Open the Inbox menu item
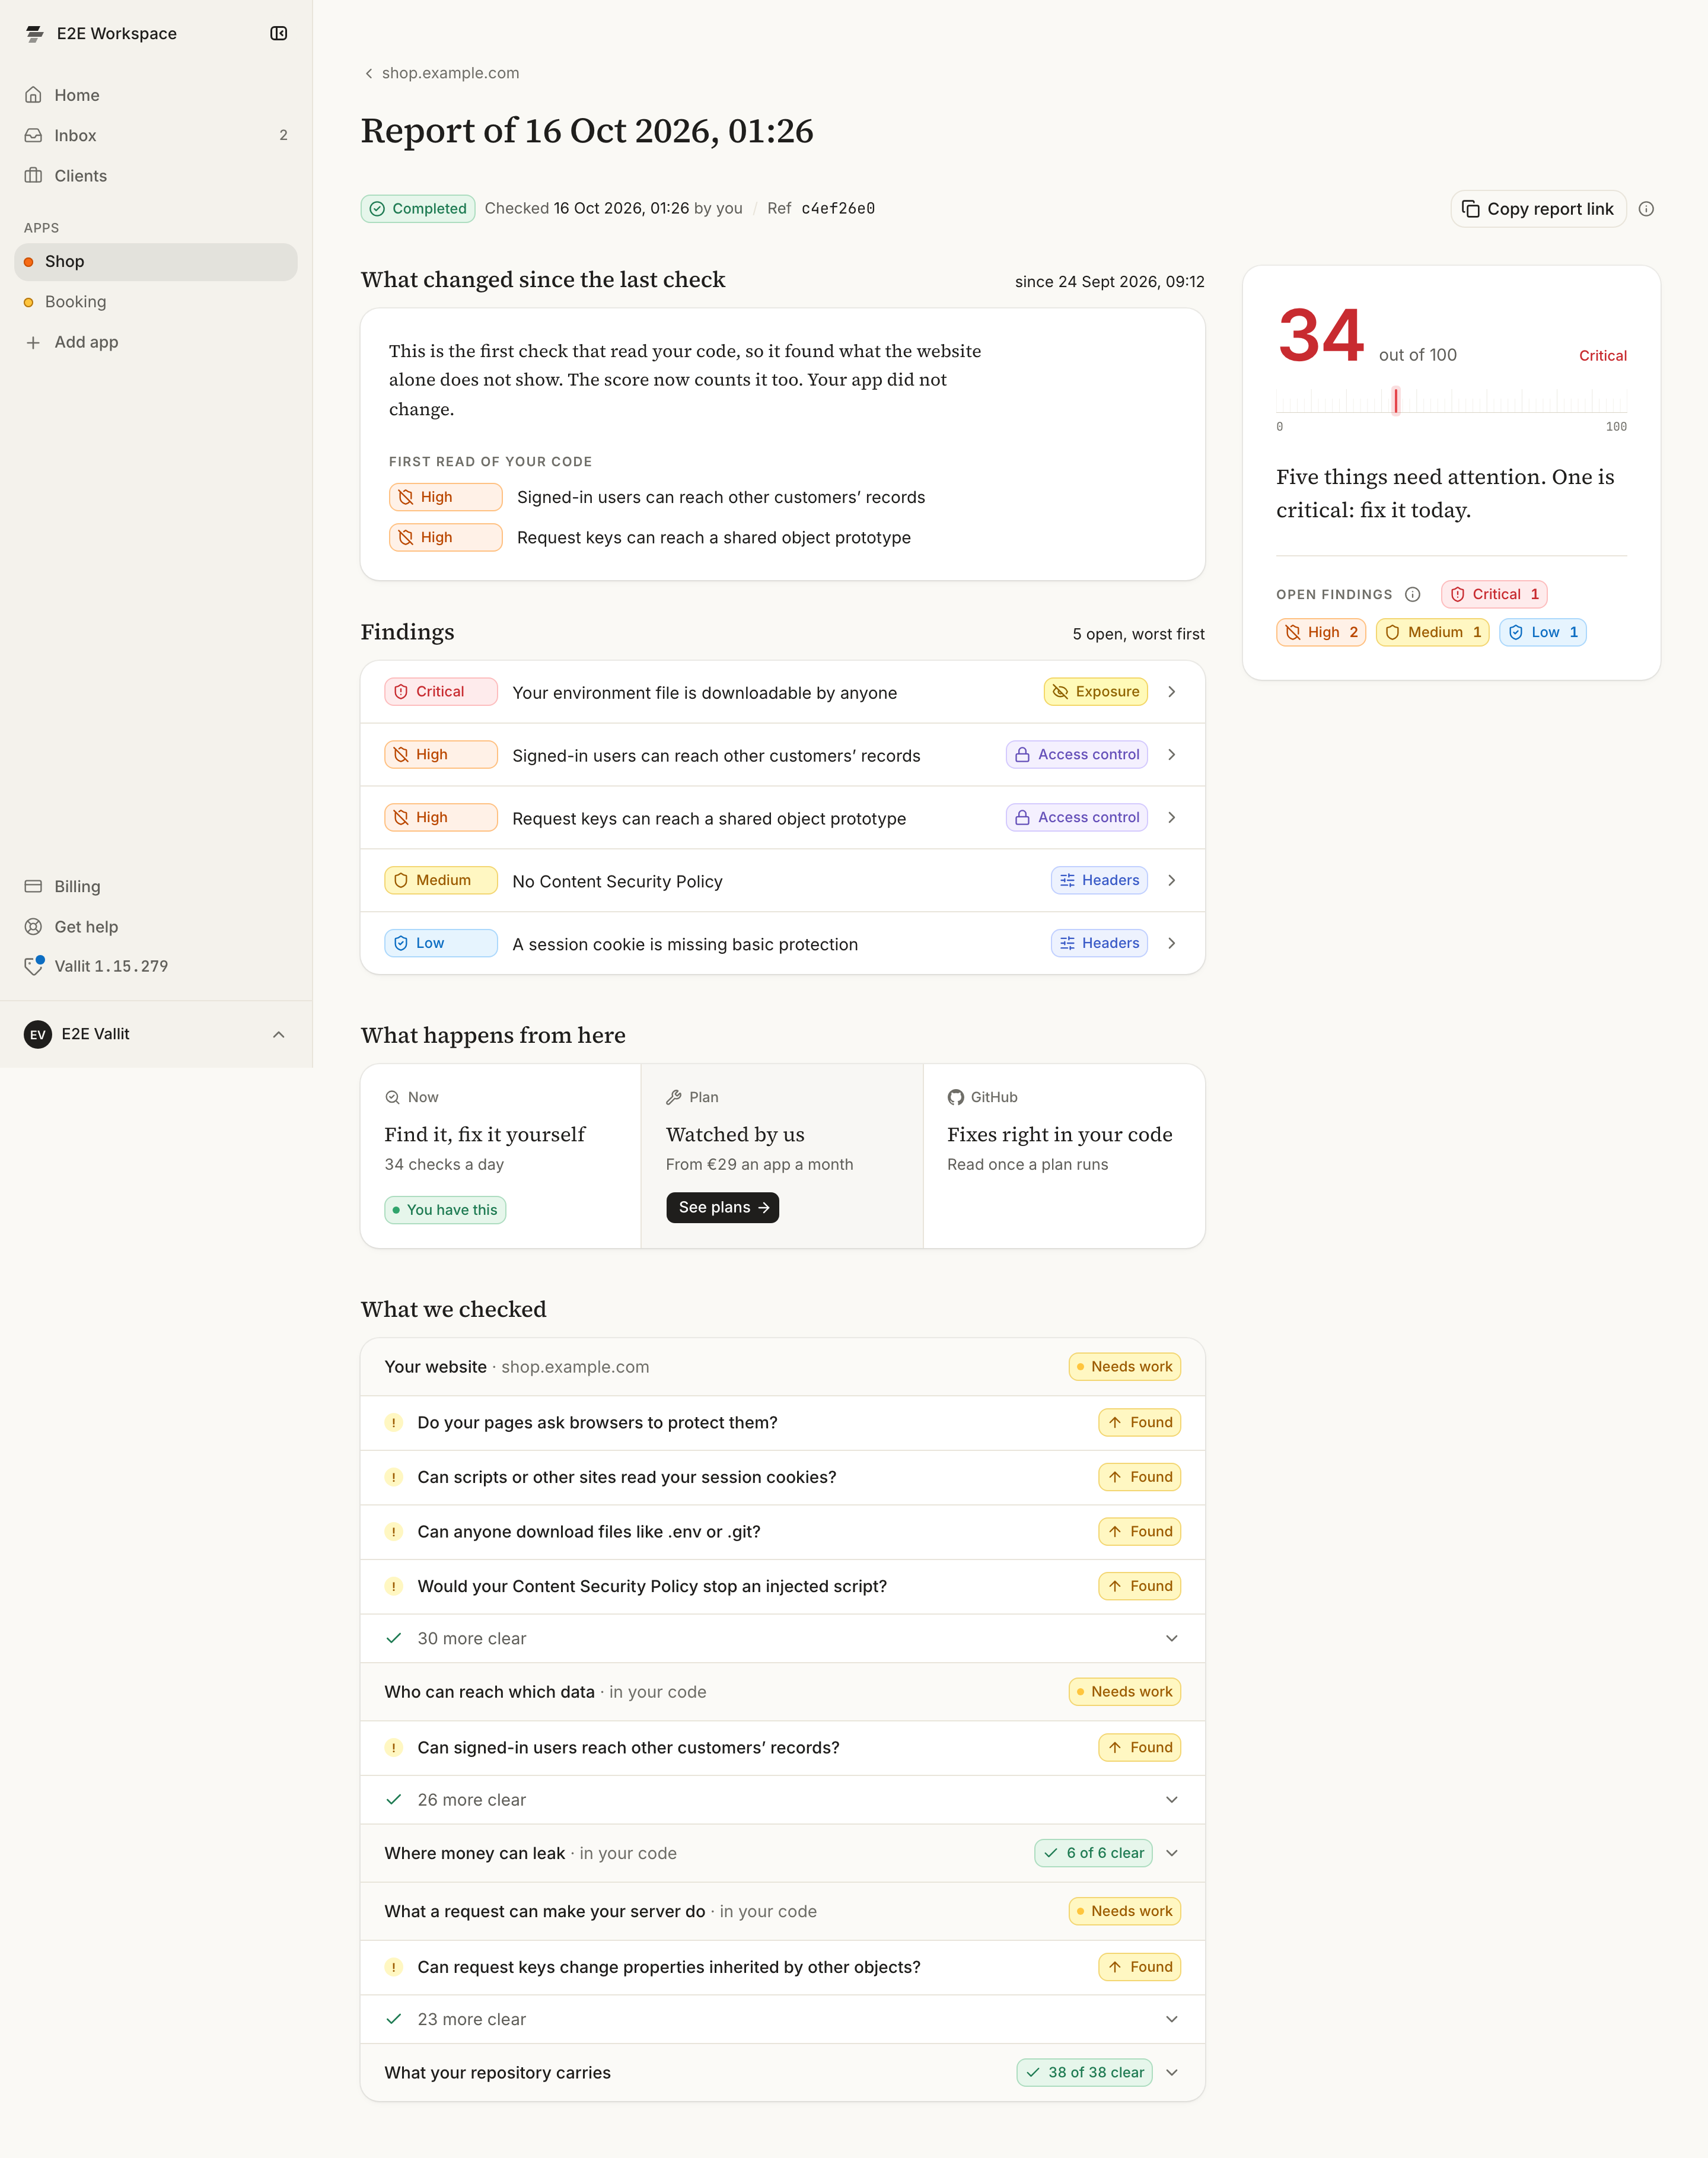This screenshot has width=1708, height=2158. 156,135
